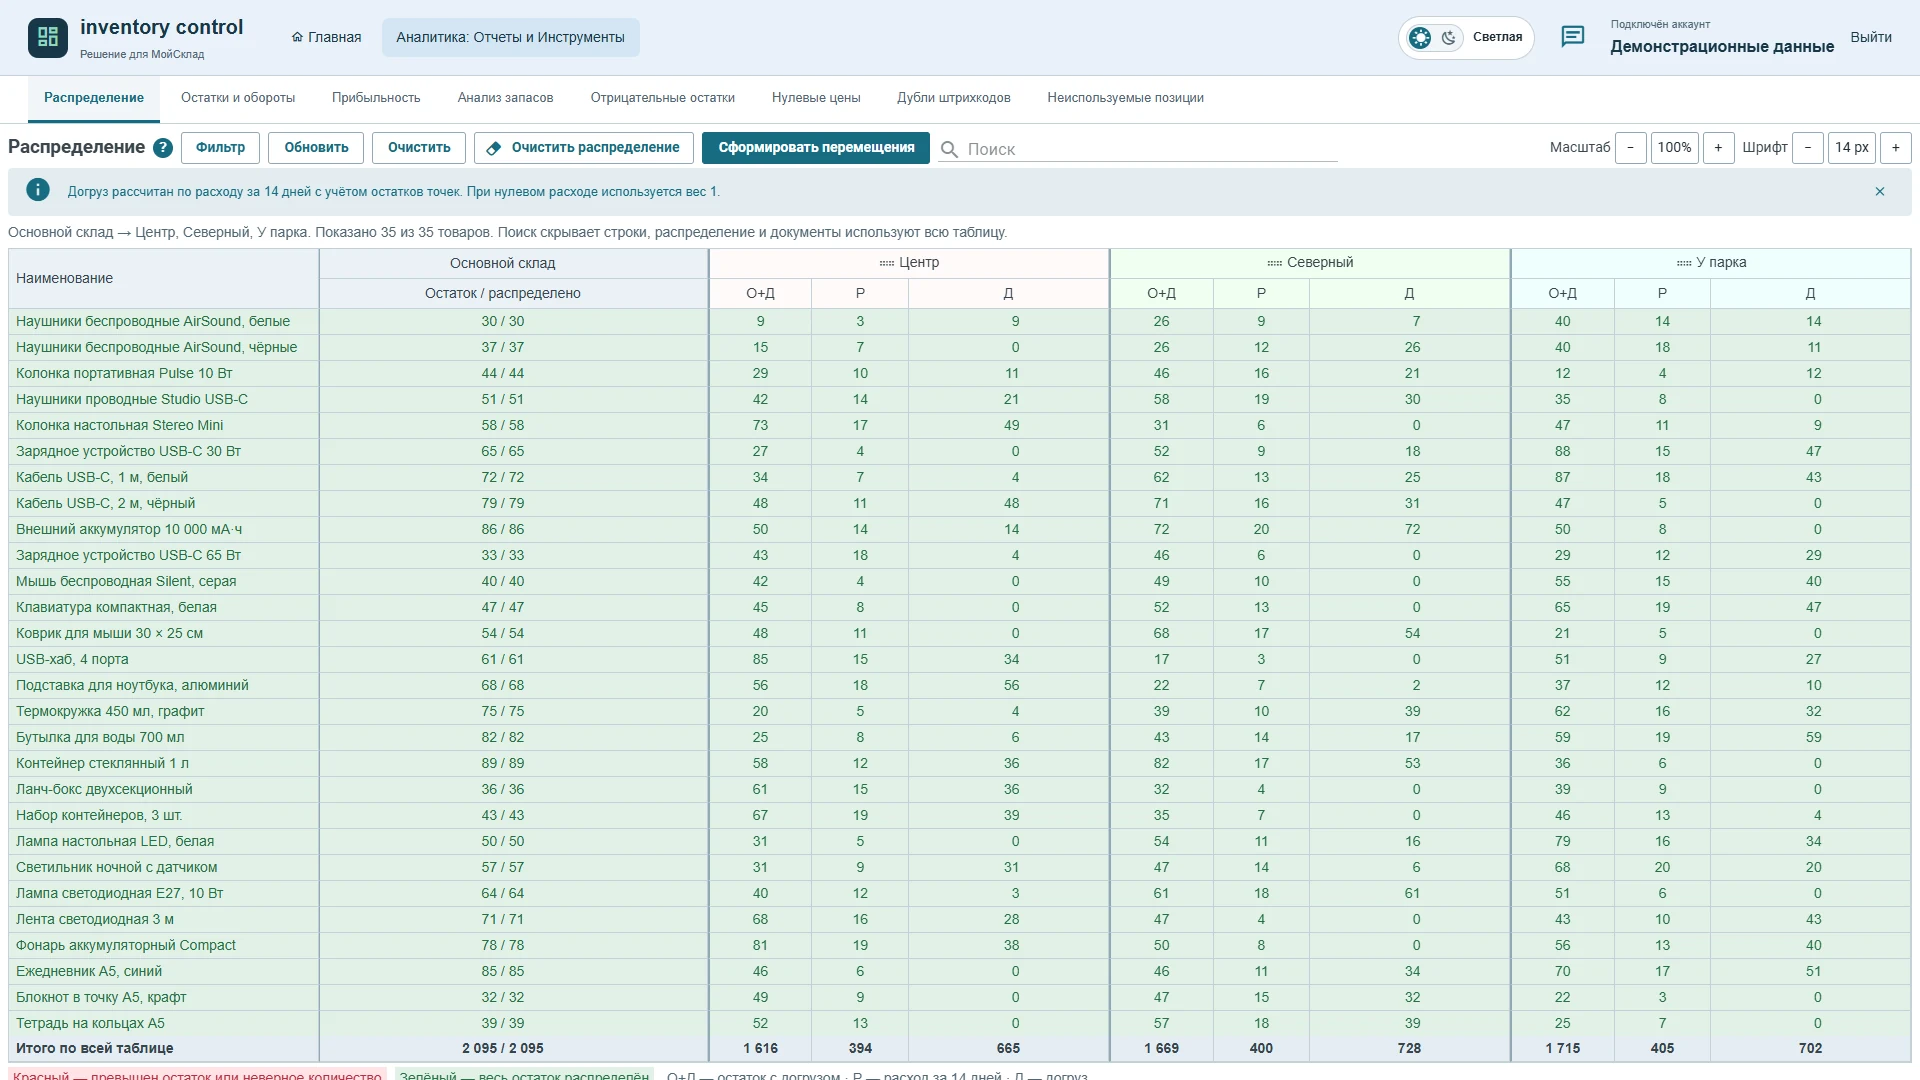This screenshot has height=1080, width=1920.
Task: Increase Масштаб with plus button
Action: (1718, 148)
